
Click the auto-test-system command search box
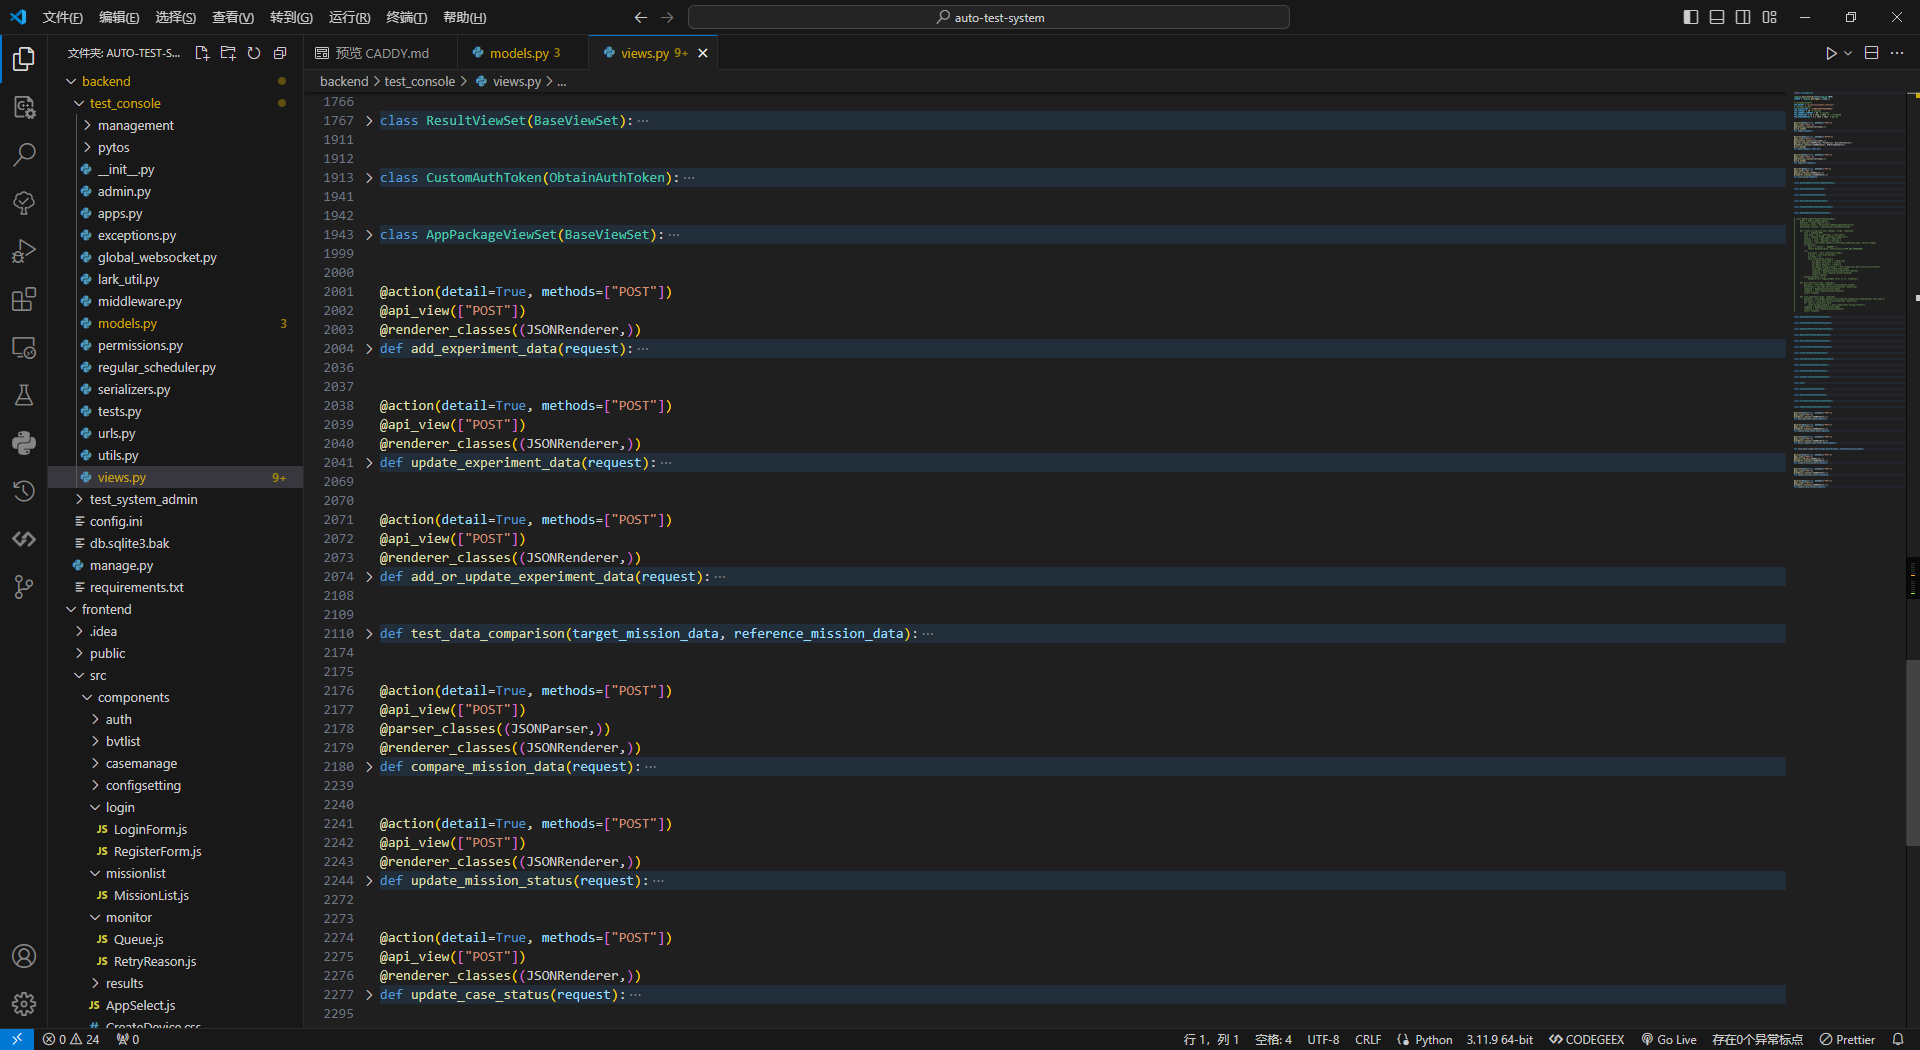[989, 17]
